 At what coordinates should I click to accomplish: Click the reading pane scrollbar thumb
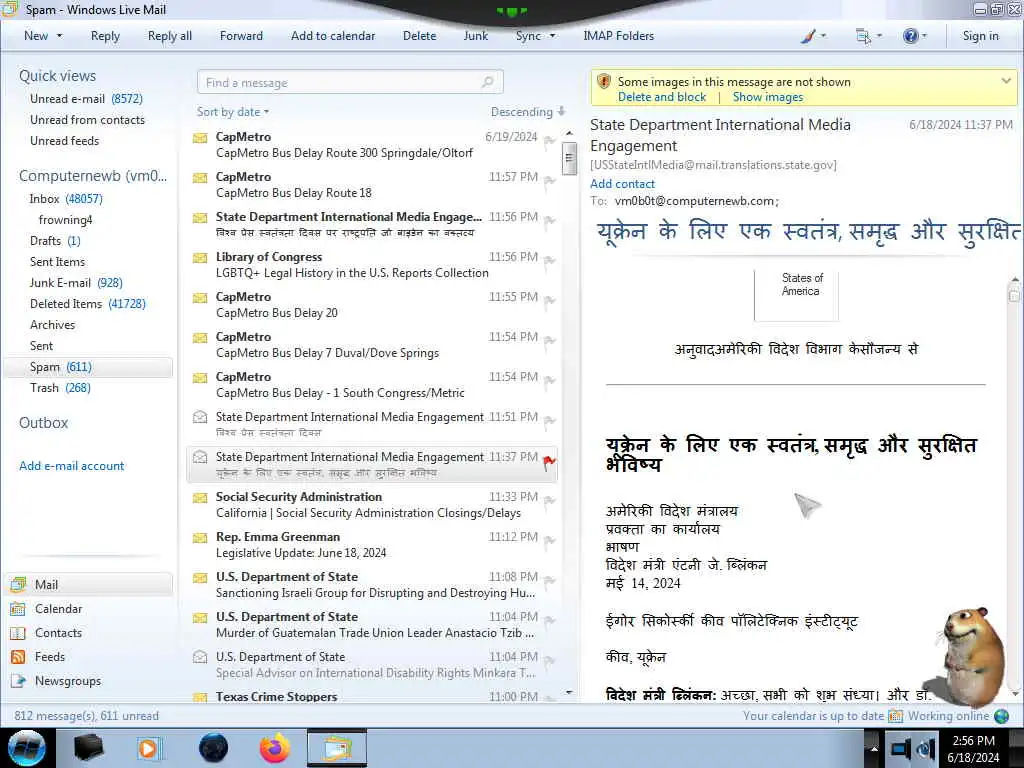1014,293
